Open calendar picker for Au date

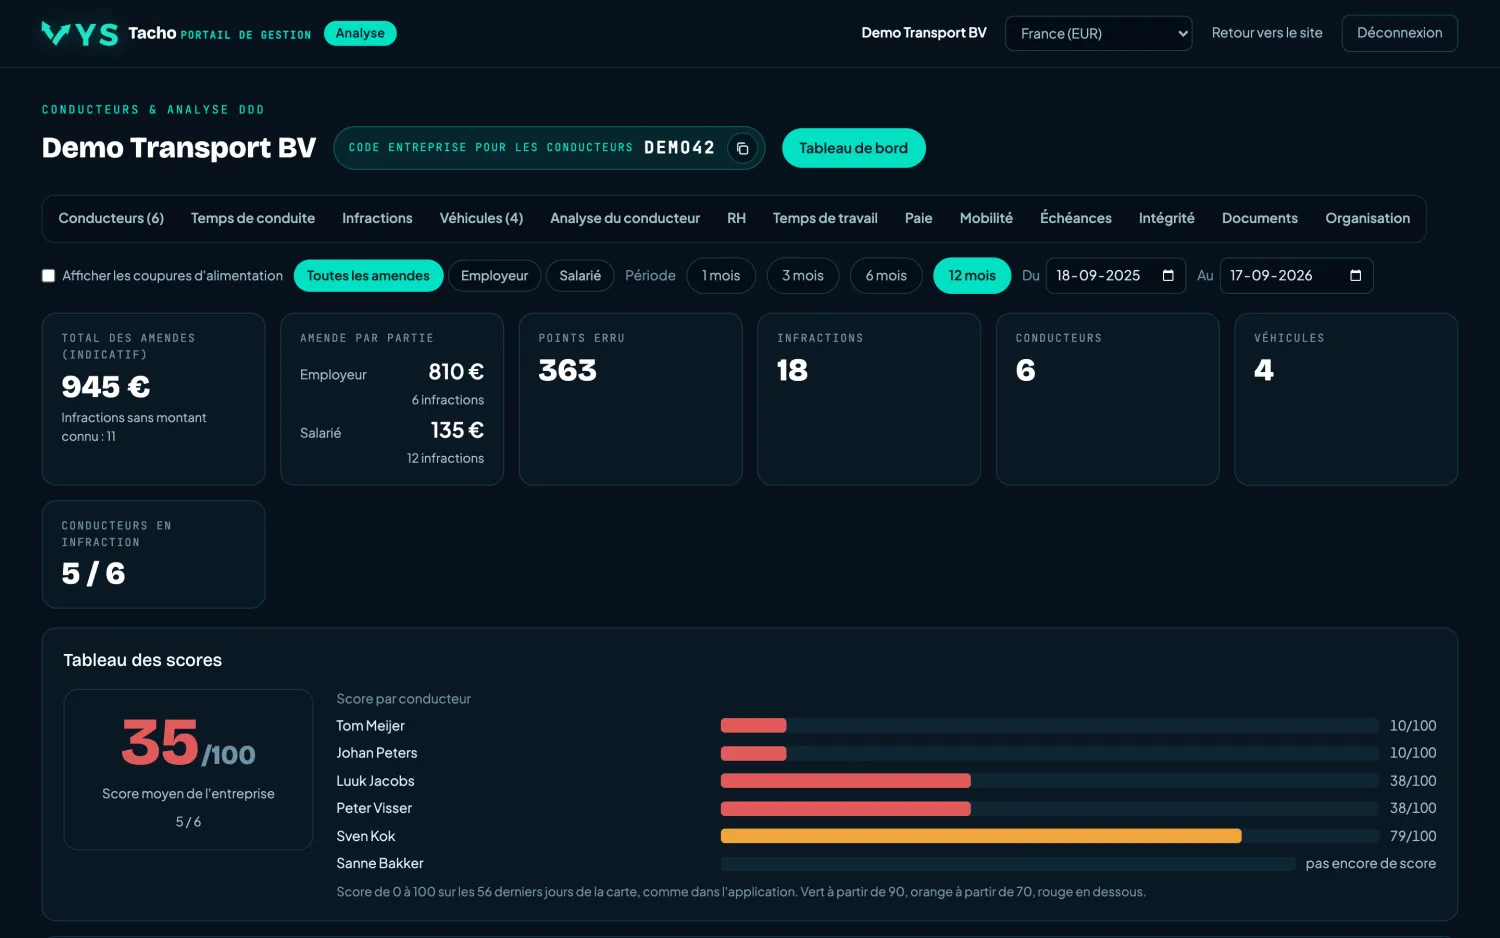pyautogui.click(x=1356, y=276)
